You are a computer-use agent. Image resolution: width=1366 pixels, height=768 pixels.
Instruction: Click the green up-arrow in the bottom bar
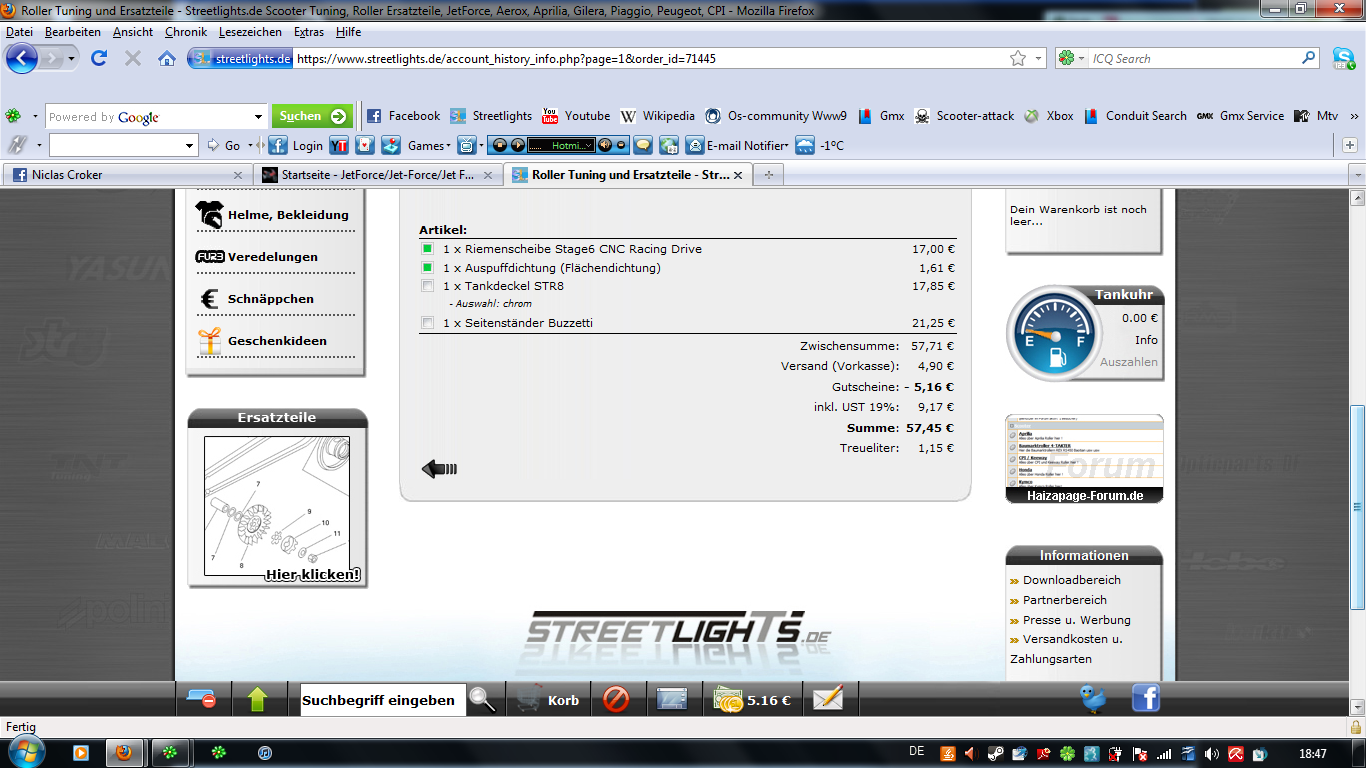click(257, 699)
